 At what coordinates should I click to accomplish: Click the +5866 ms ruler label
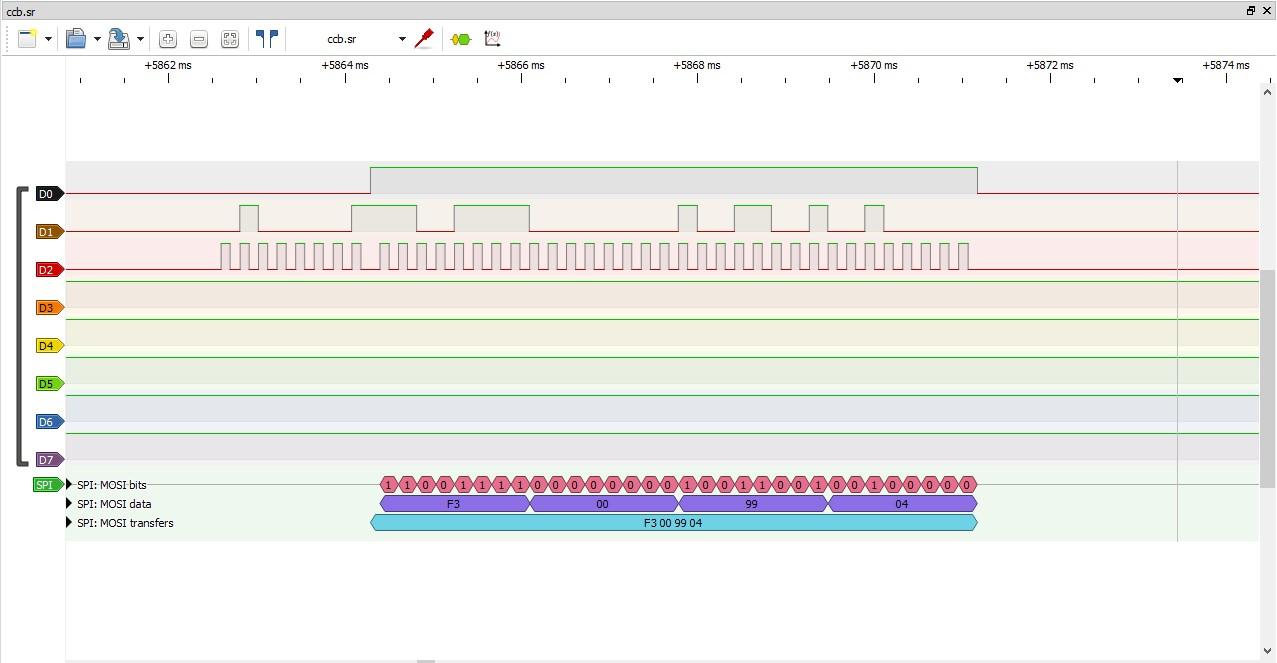point(521,65)
